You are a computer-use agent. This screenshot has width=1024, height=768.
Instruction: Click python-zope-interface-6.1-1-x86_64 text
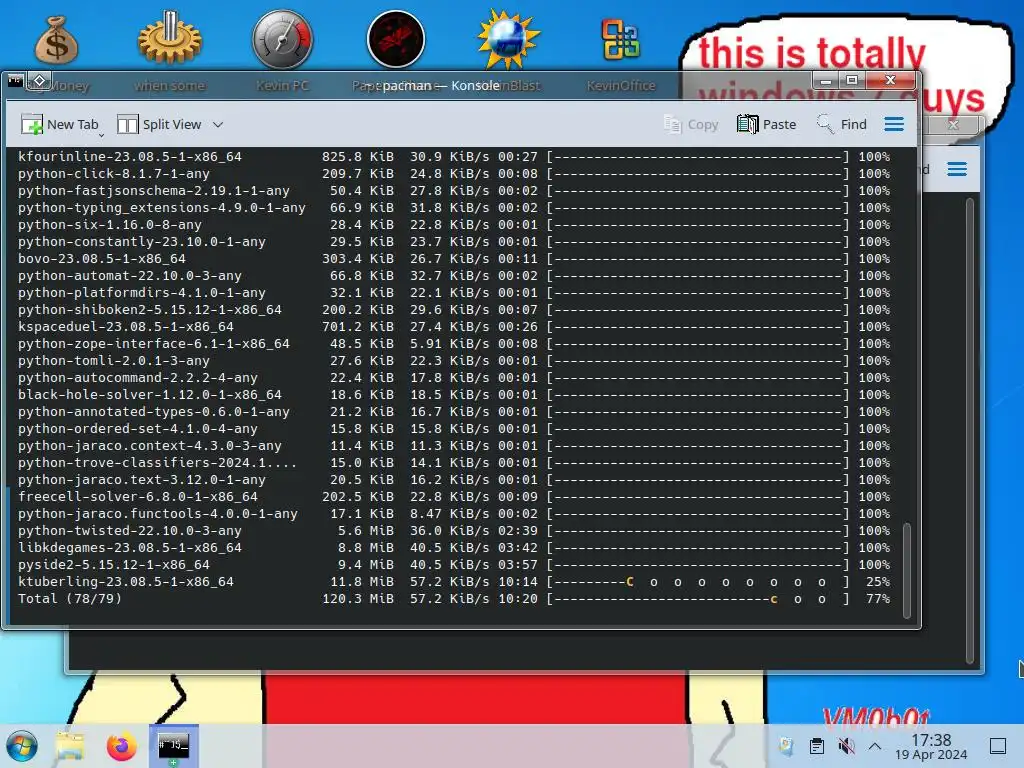(153, 344)
